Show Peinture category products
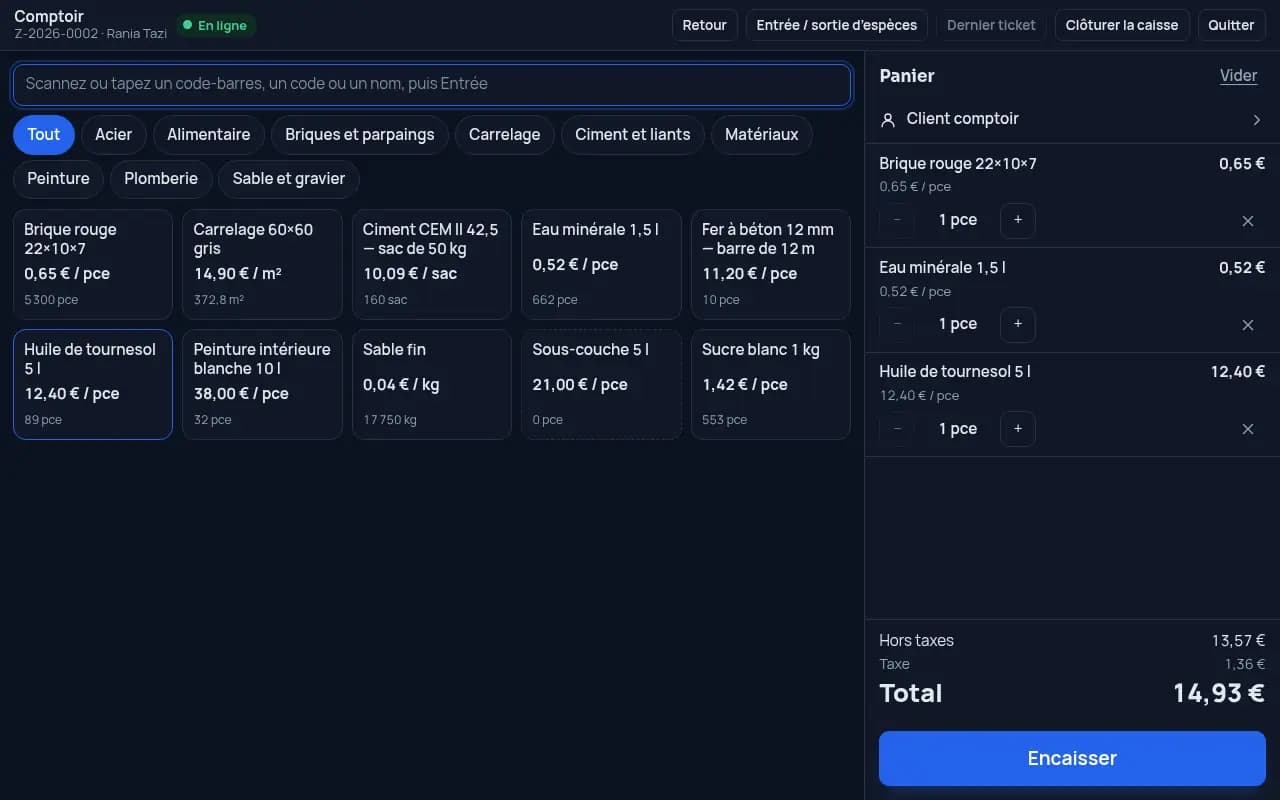The width and height of the screenshot is (1280, 800). tap(58, 179)
